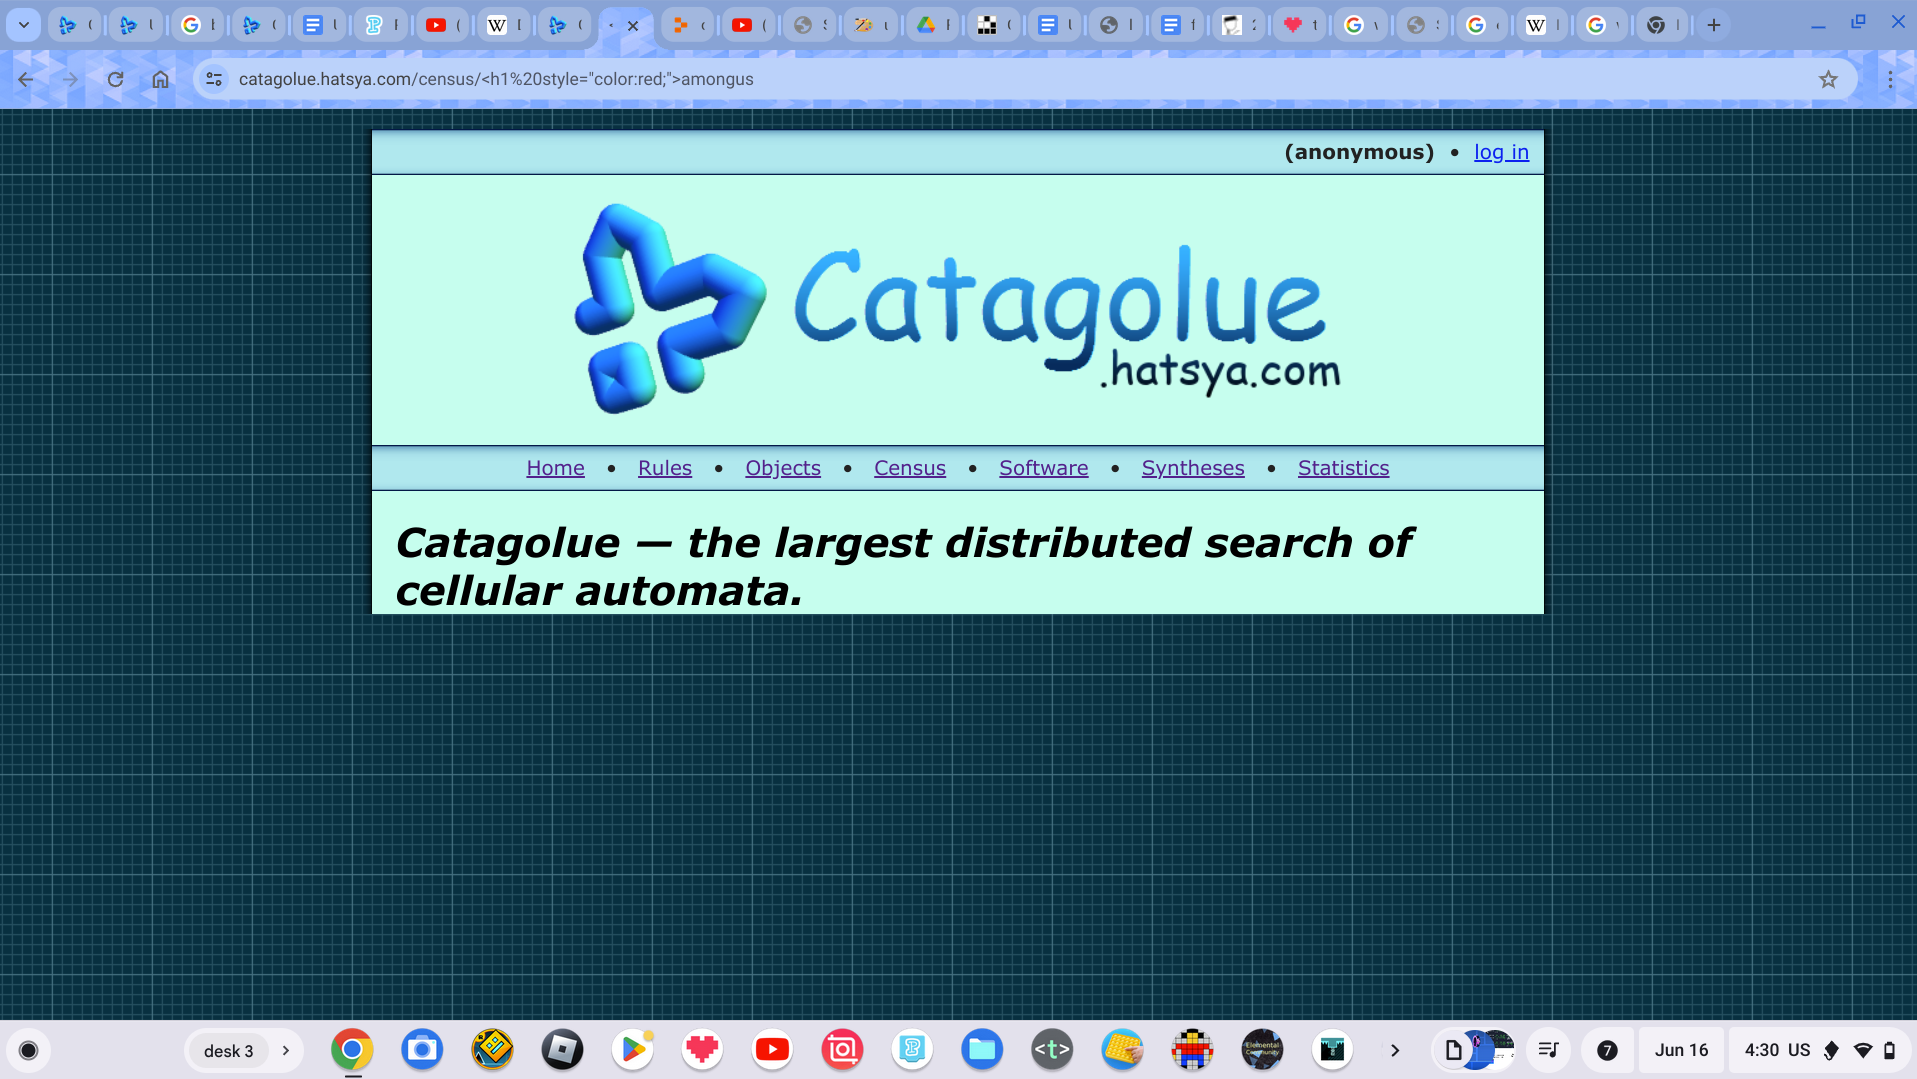This screenshot has height=1079, width=1917.
Task: Open the Syntheses link
Action: (1193, 468)
